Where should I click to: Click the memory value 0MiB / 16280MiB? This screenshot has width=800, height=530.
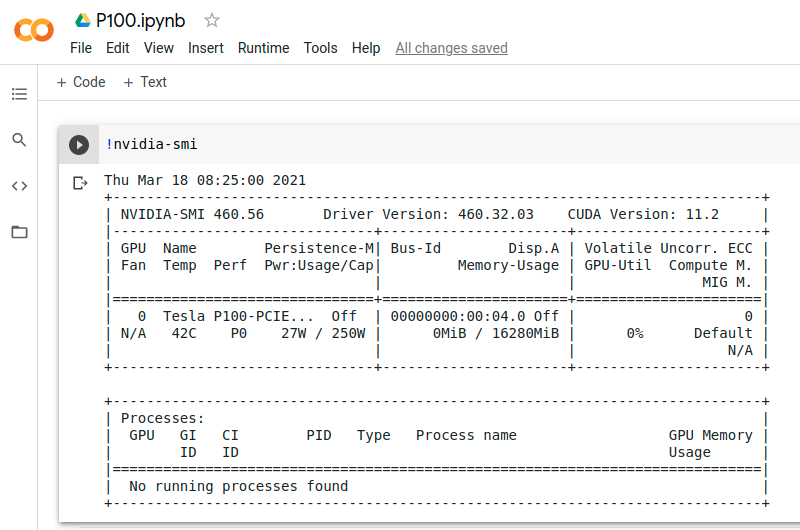coord(496,333)
